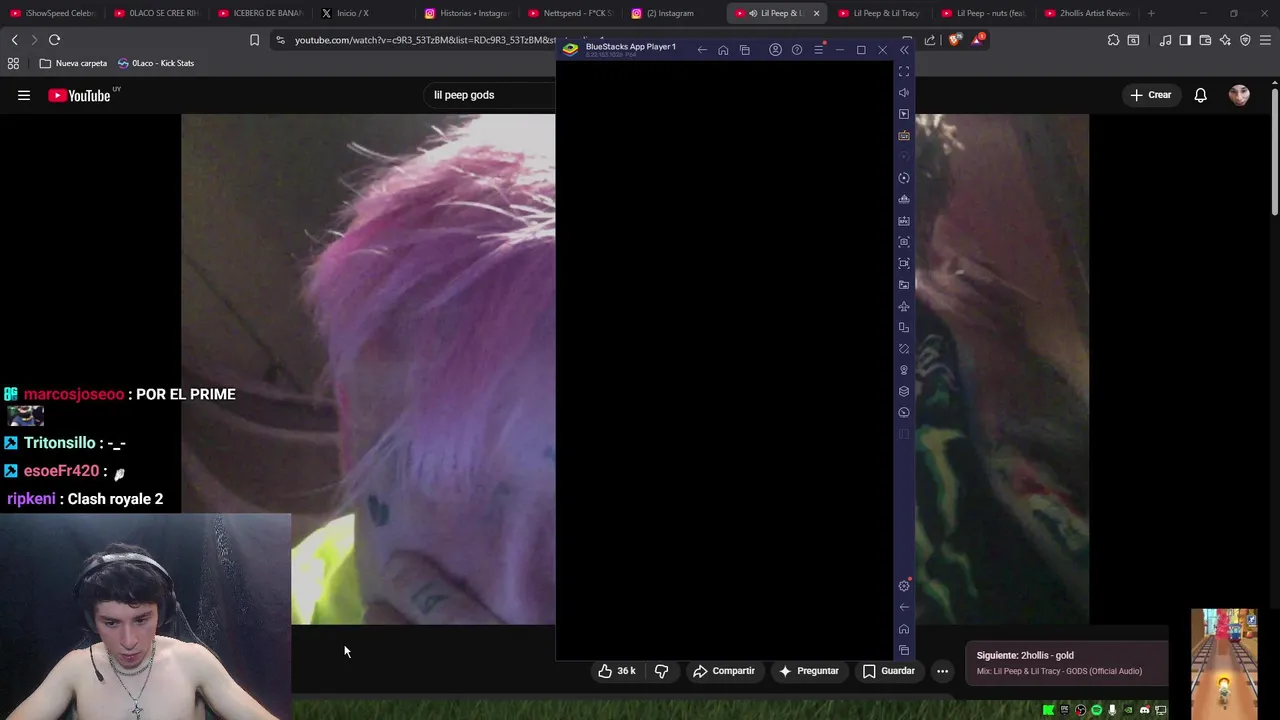Click the browser share page icon

930,40
